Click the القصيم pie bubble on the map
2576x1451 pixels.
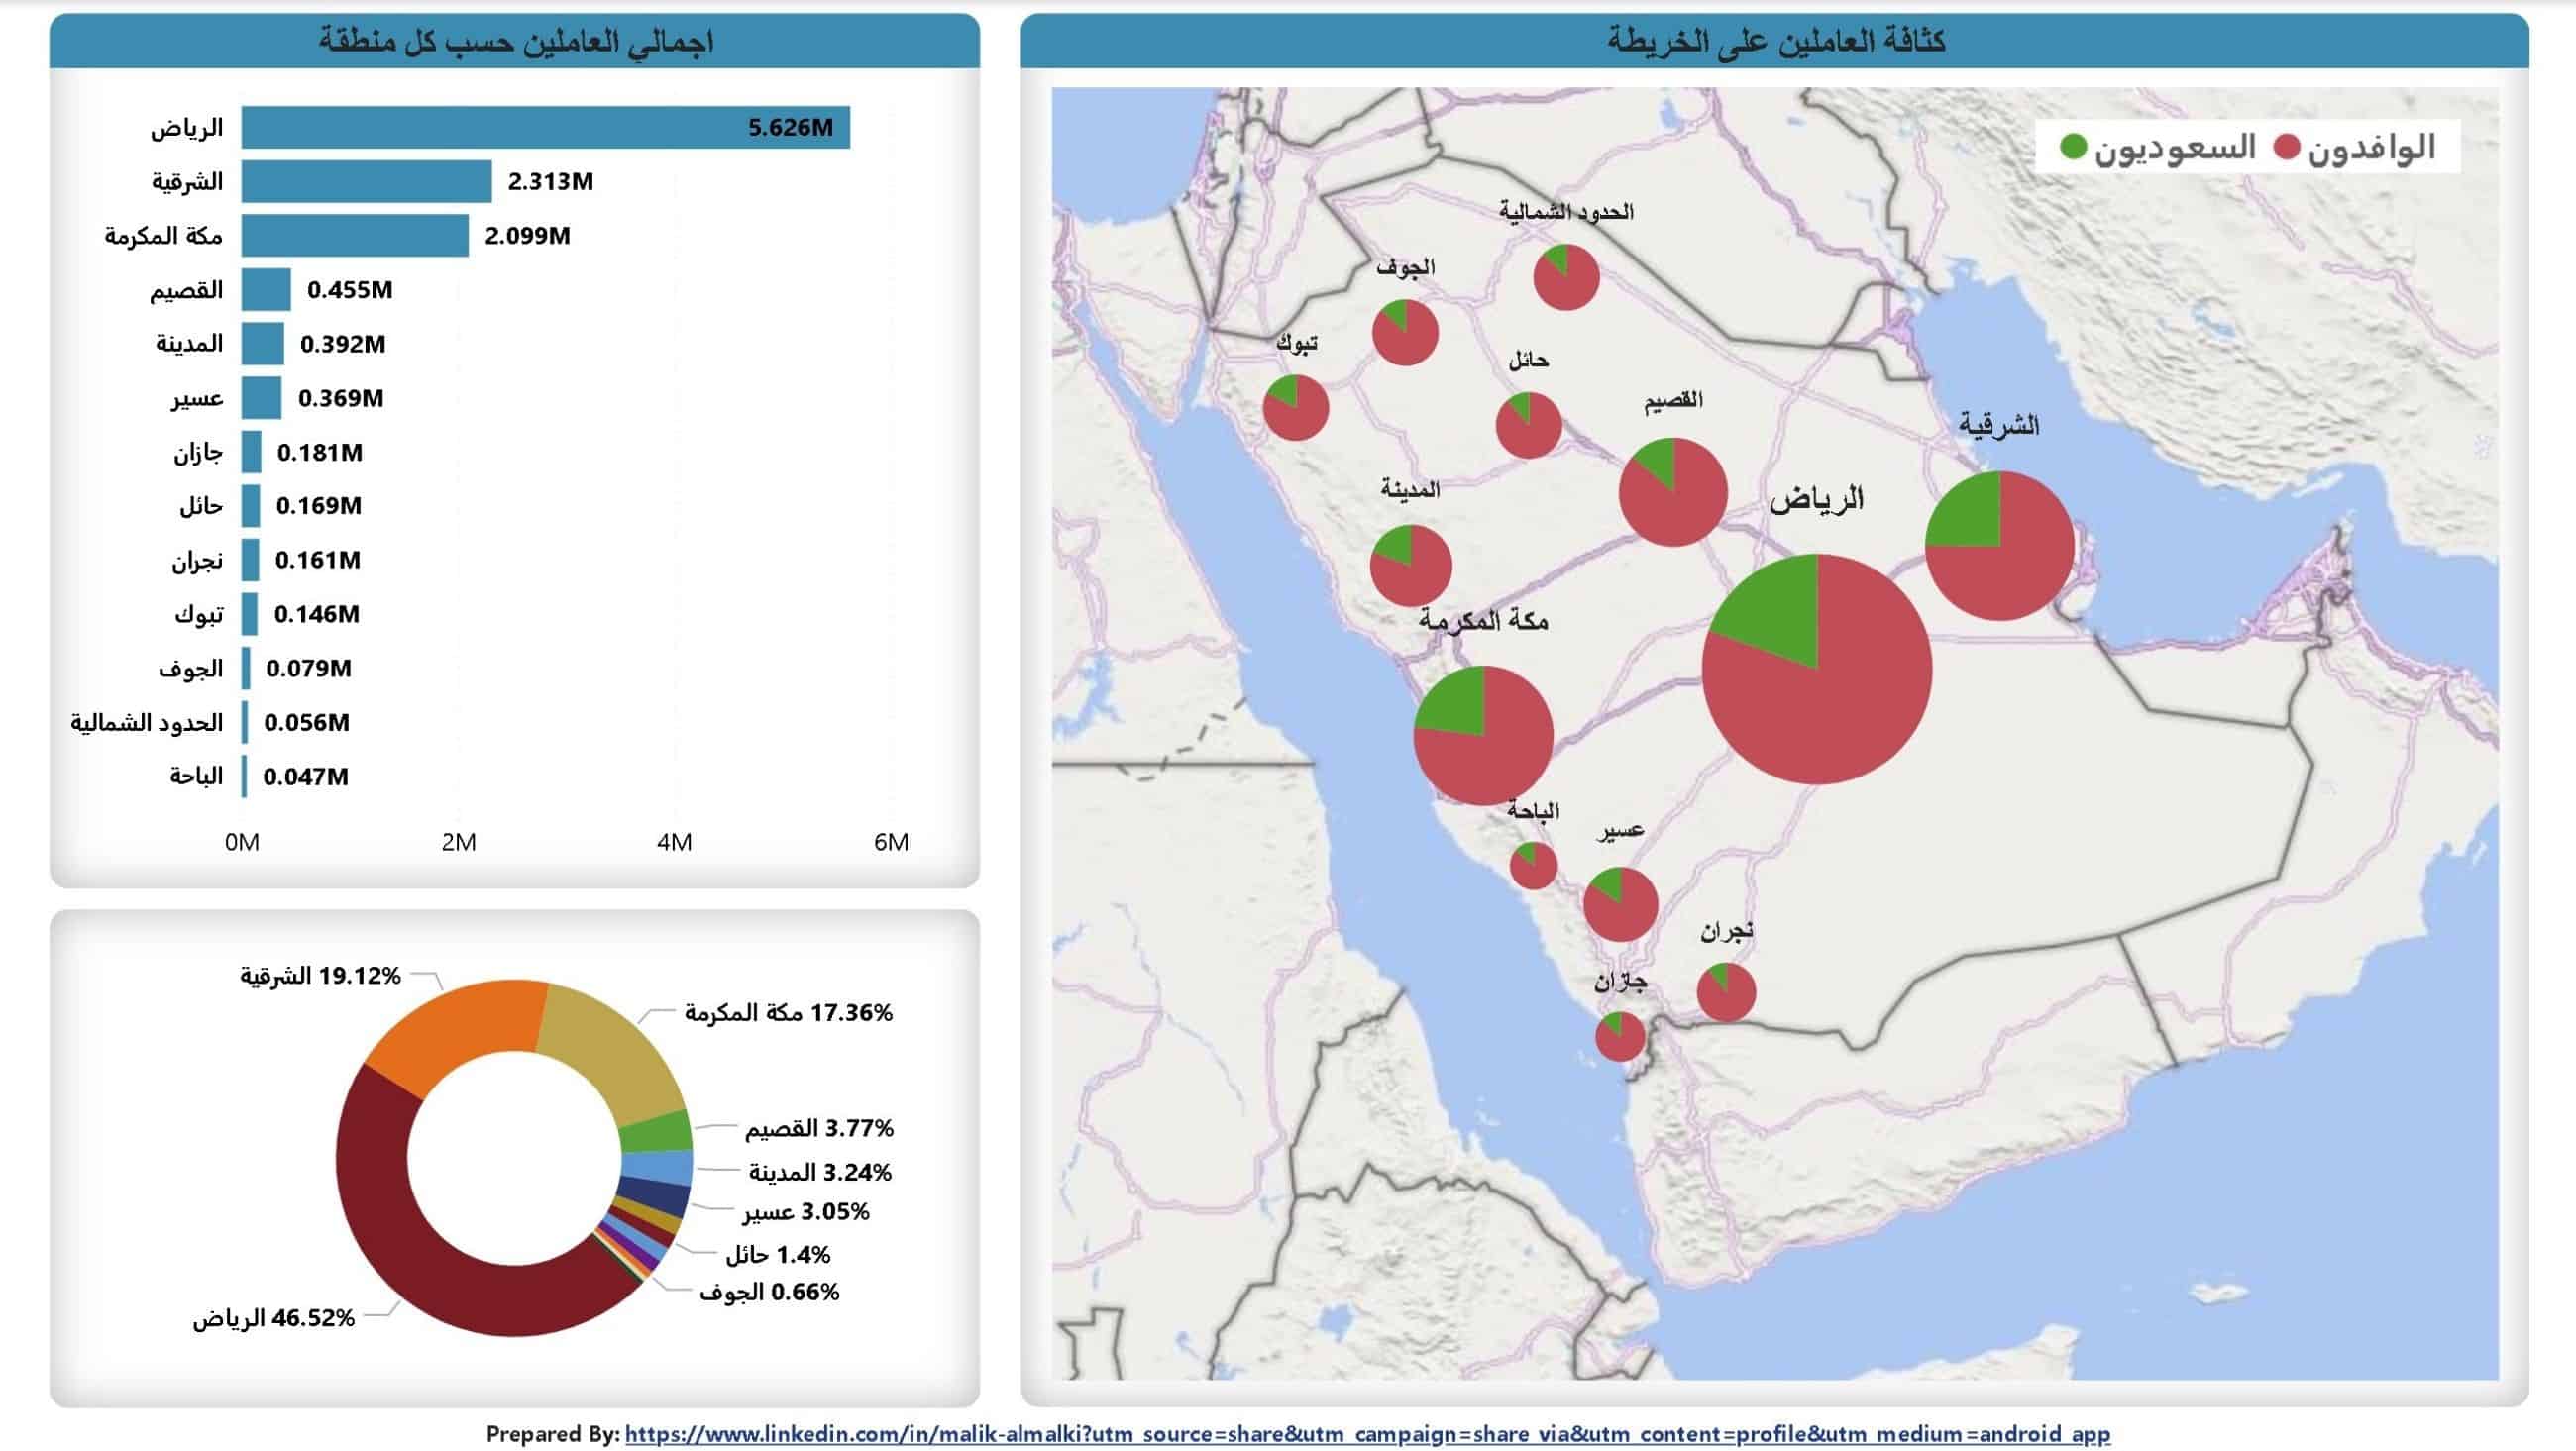(x=1673, y=491)
